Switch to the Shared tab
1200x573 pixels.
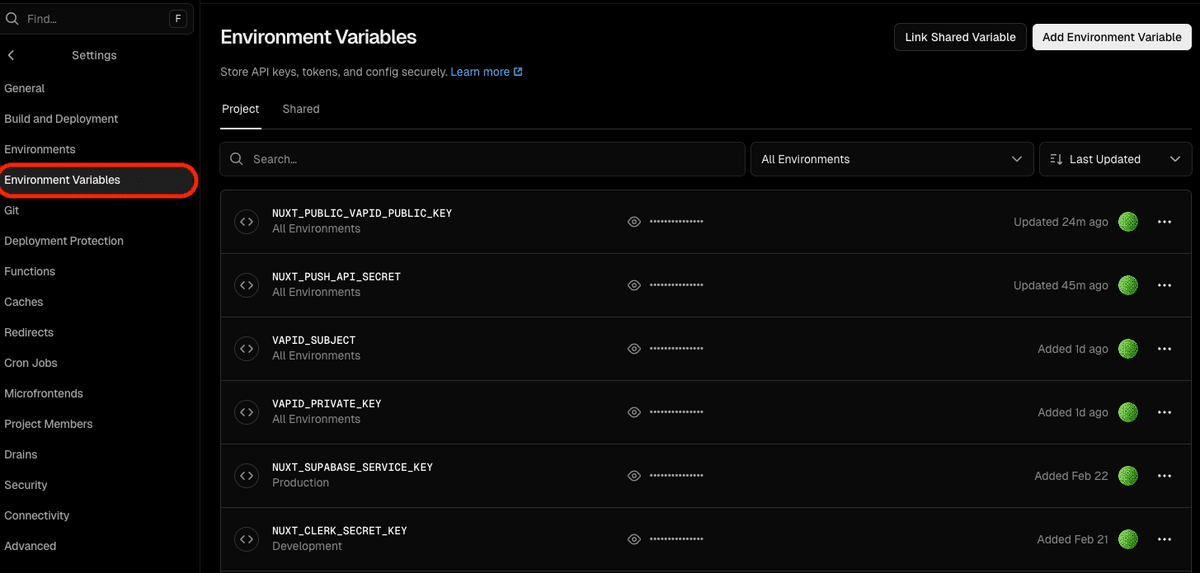(301, 109)
